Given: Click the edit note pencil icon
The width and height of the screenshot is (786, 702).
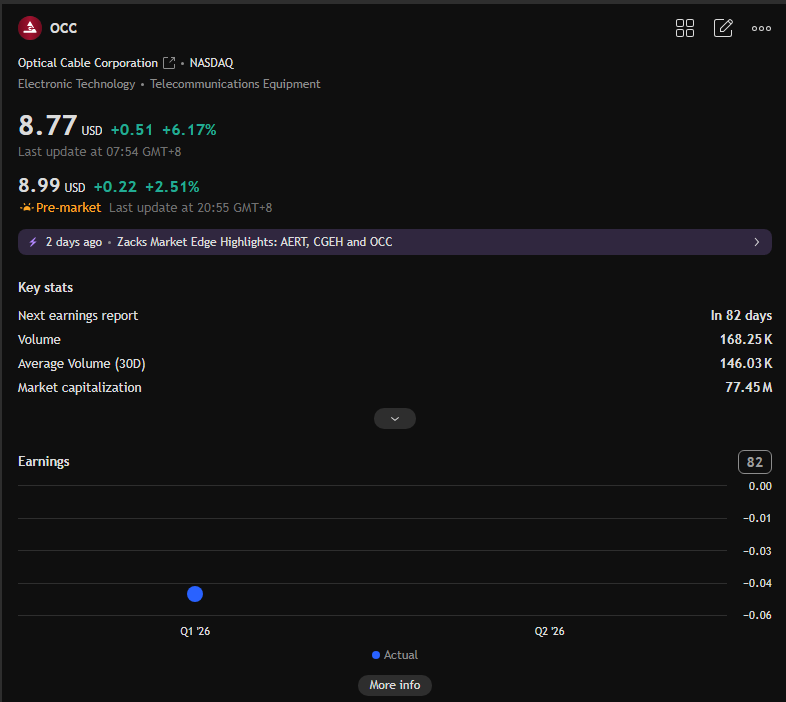Looking at the screenshot, I should pyautogui.click(x=723, y=28).
